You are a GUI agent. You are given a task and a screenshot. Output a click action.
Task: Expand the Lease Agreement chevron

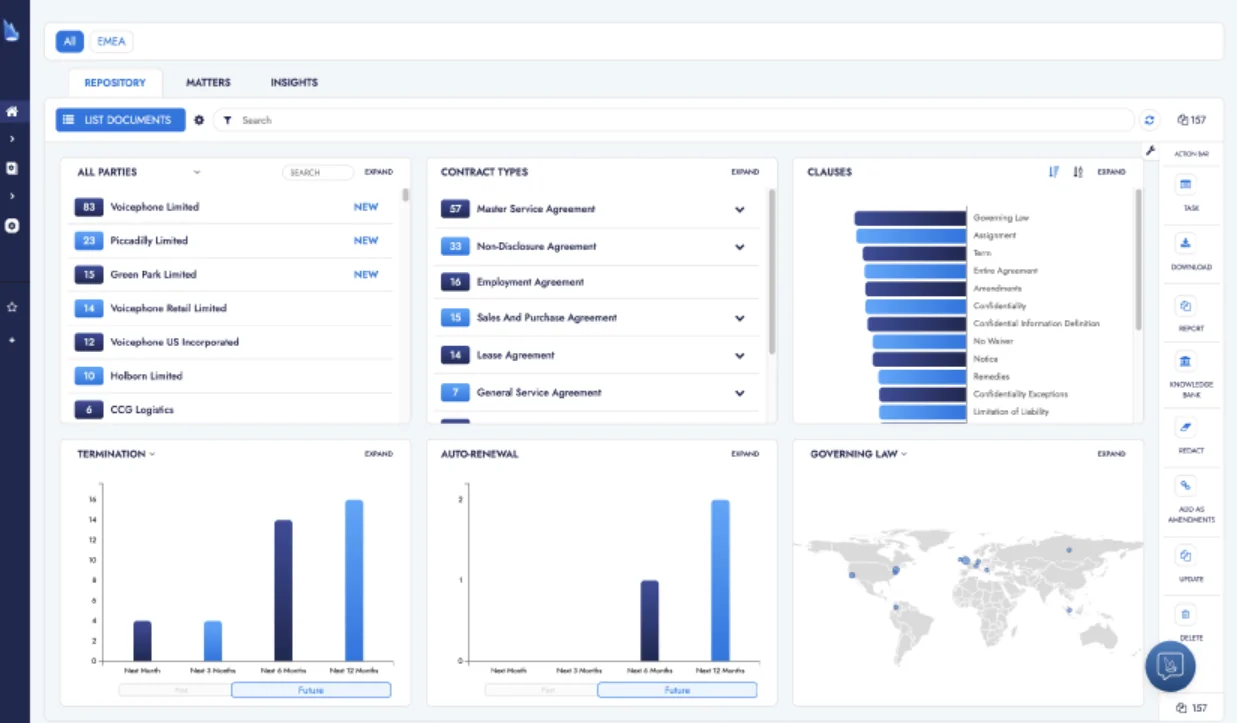point(740,356)
